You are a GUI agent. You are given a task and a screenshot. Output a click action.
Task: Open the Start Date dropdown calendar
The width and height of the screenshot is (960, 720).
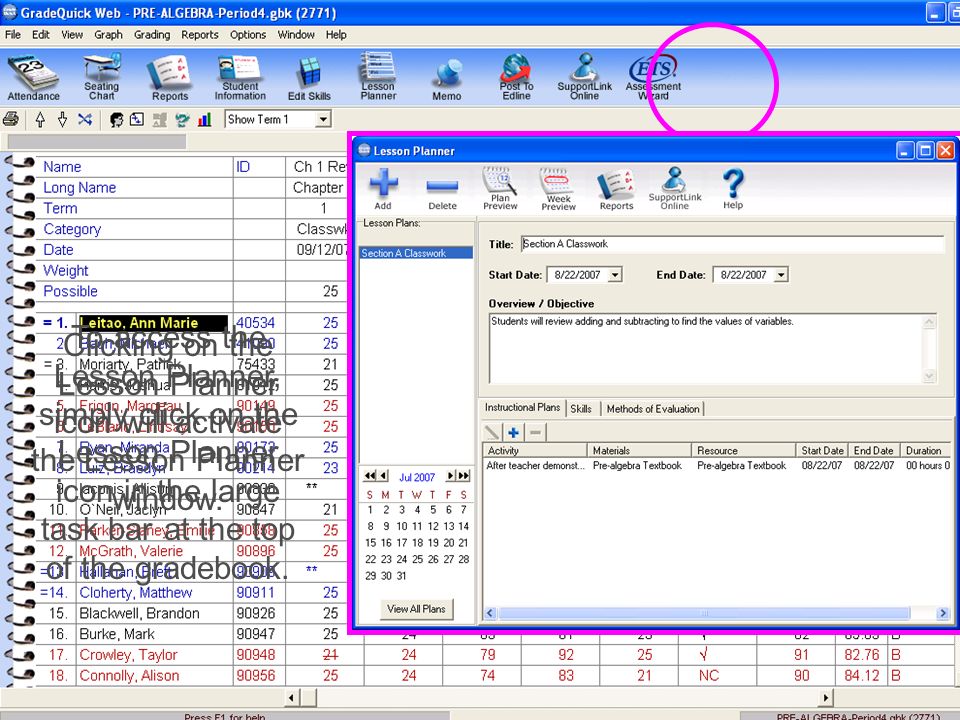[x=615, y=275]
